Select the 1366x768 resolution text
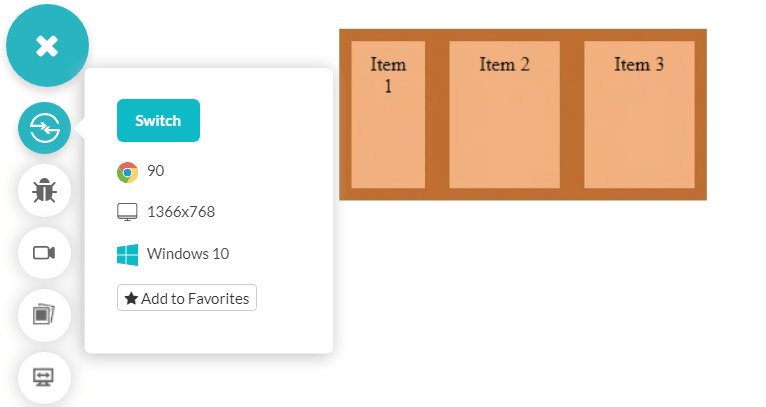 click(x=181, y=212)
